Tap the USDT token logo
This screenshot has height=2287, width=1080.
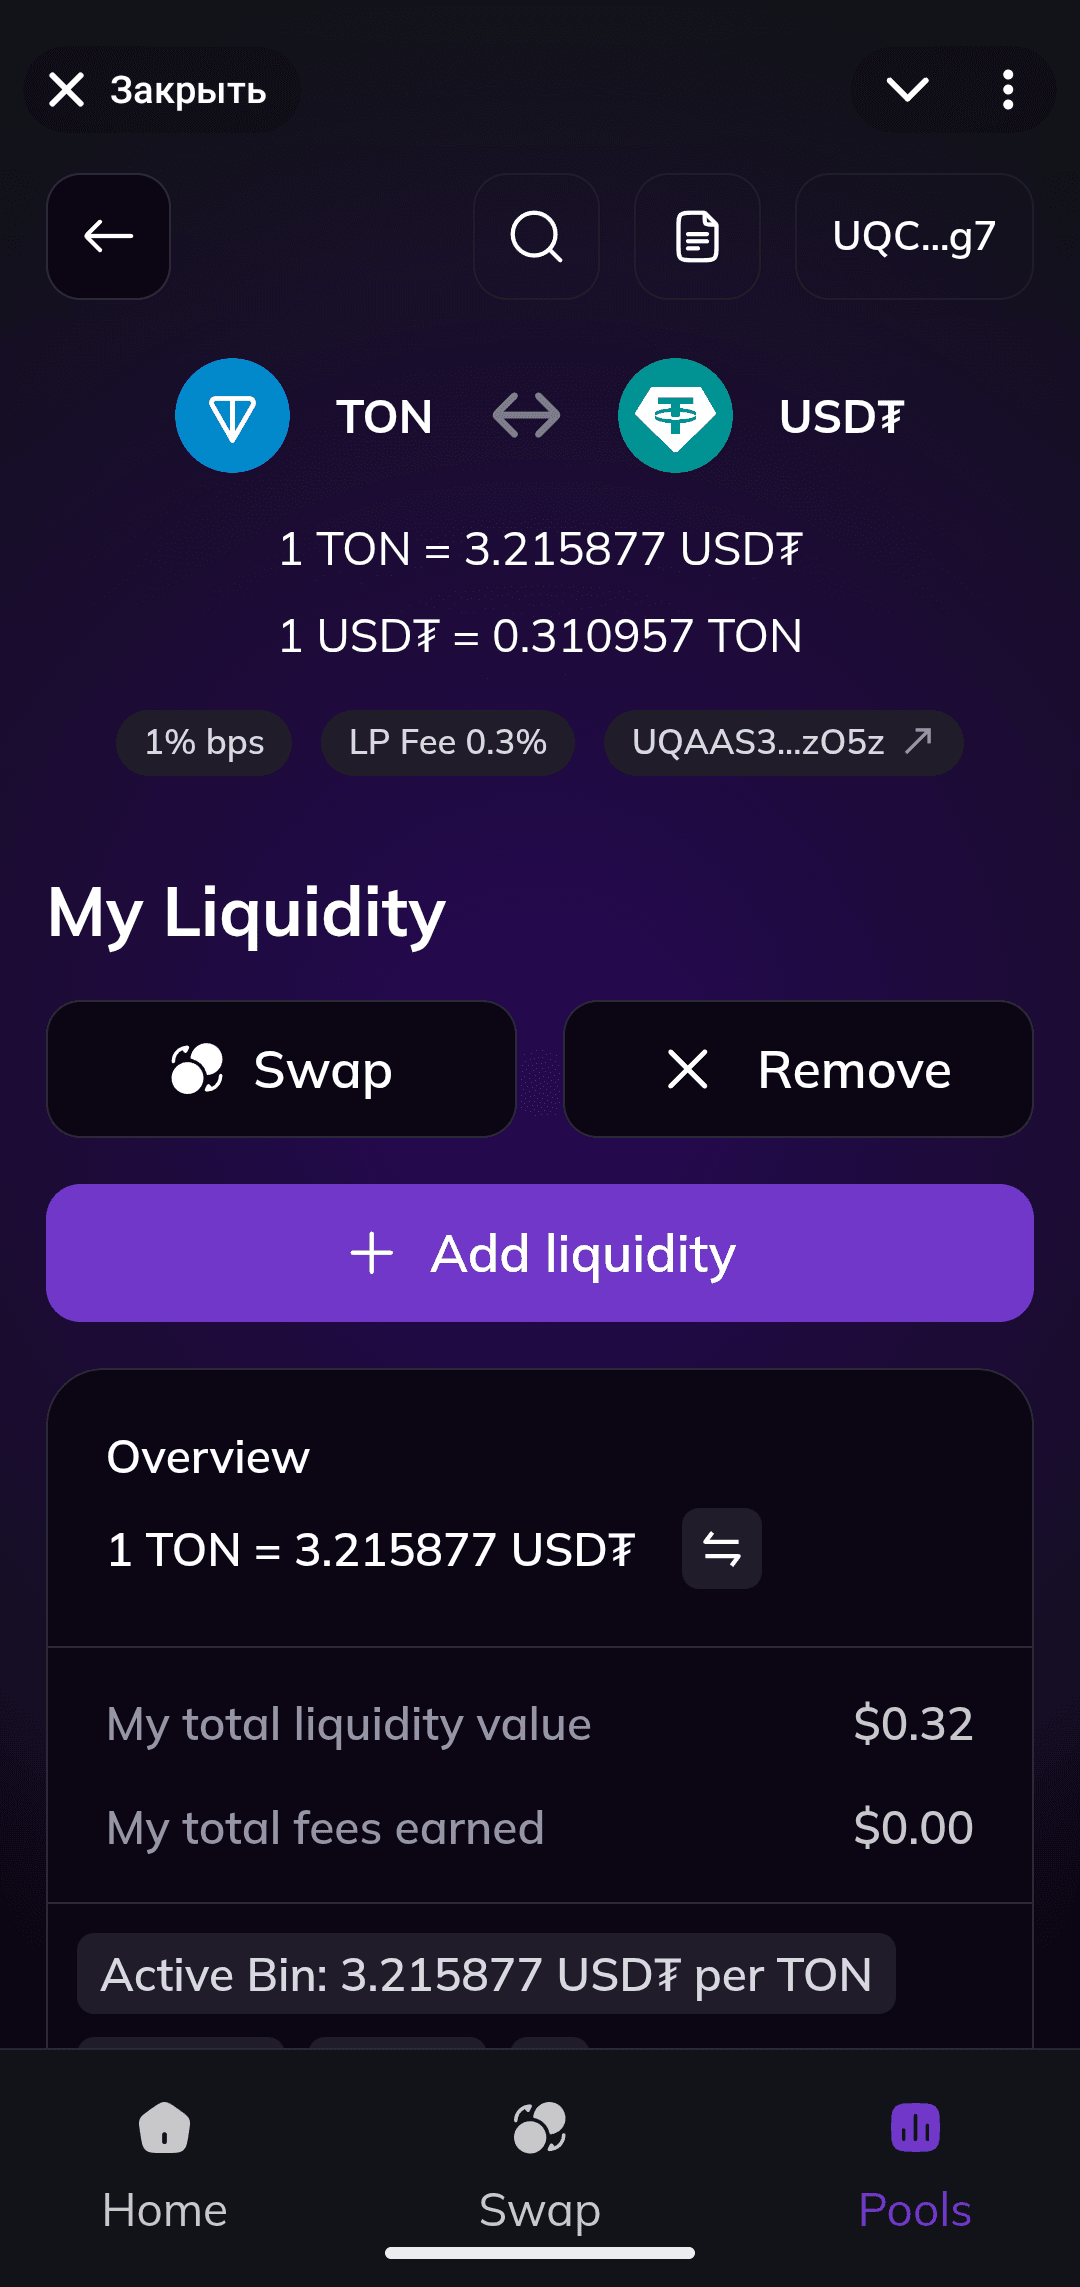(675, 415)
